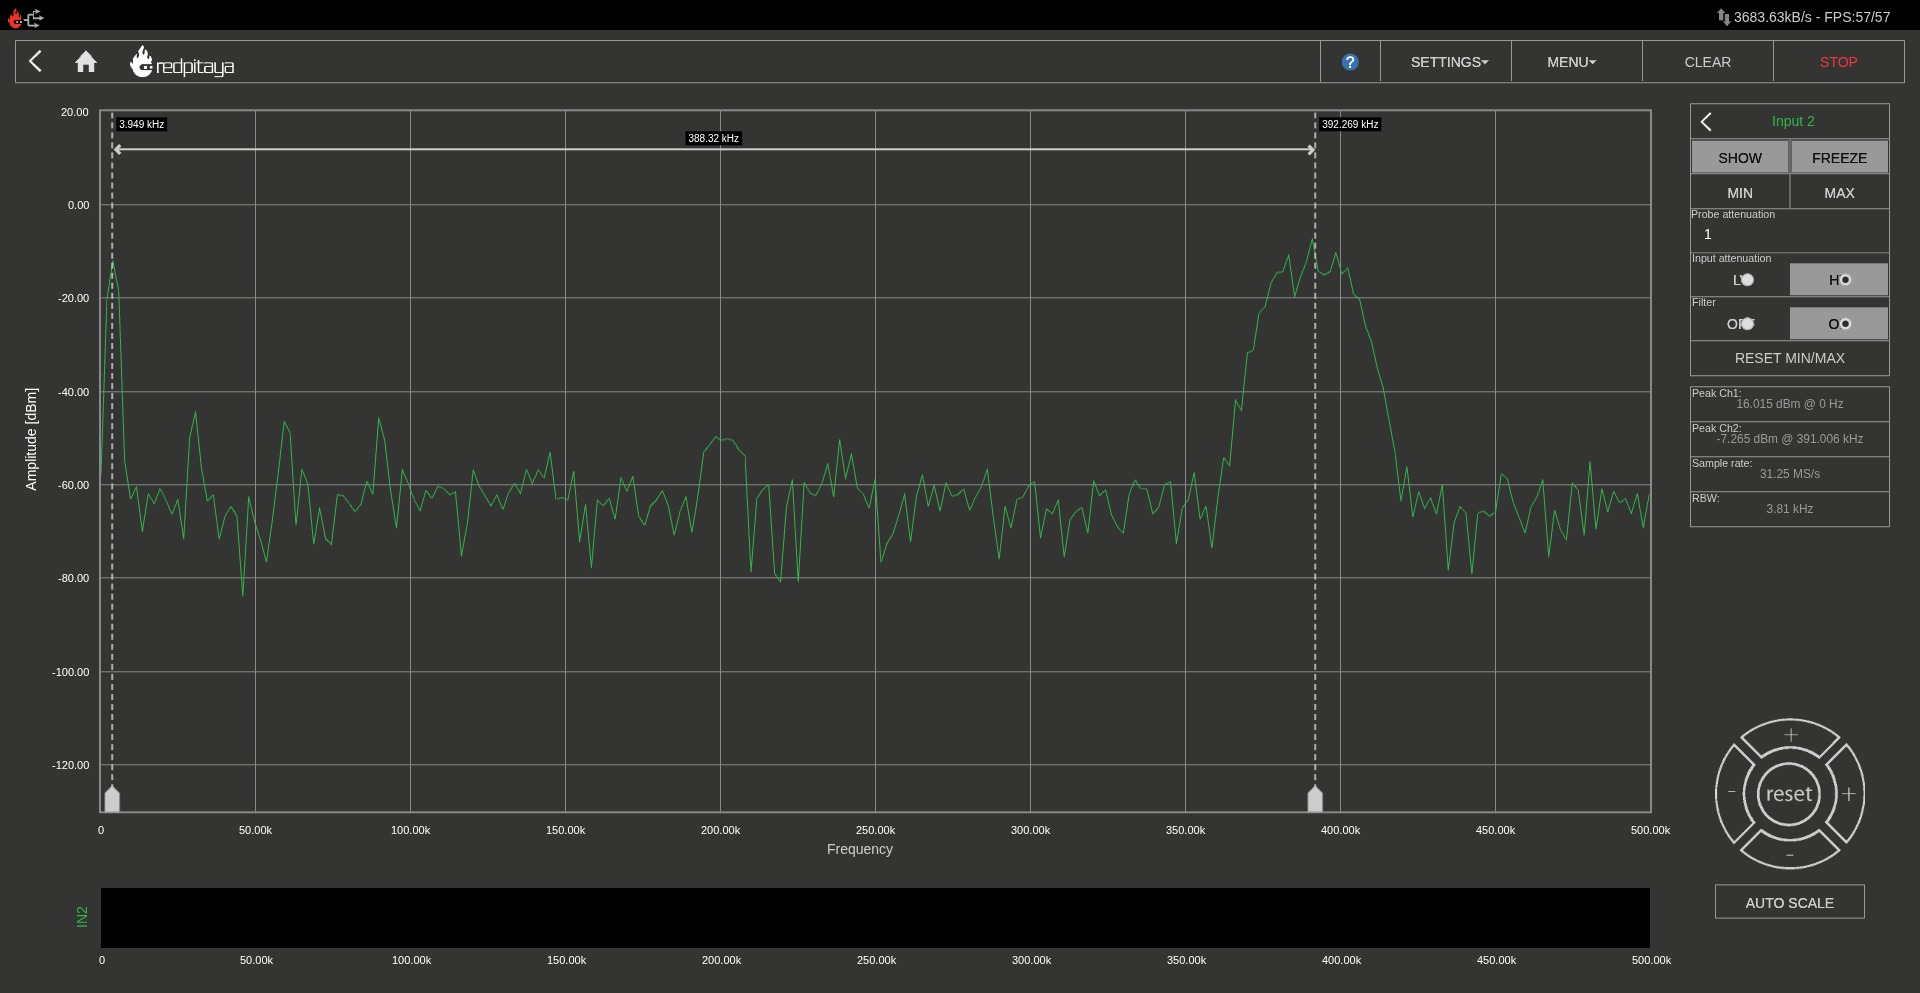Open the home screen via house icon
Screen dimensions: 1920x993
coord(86,61)
